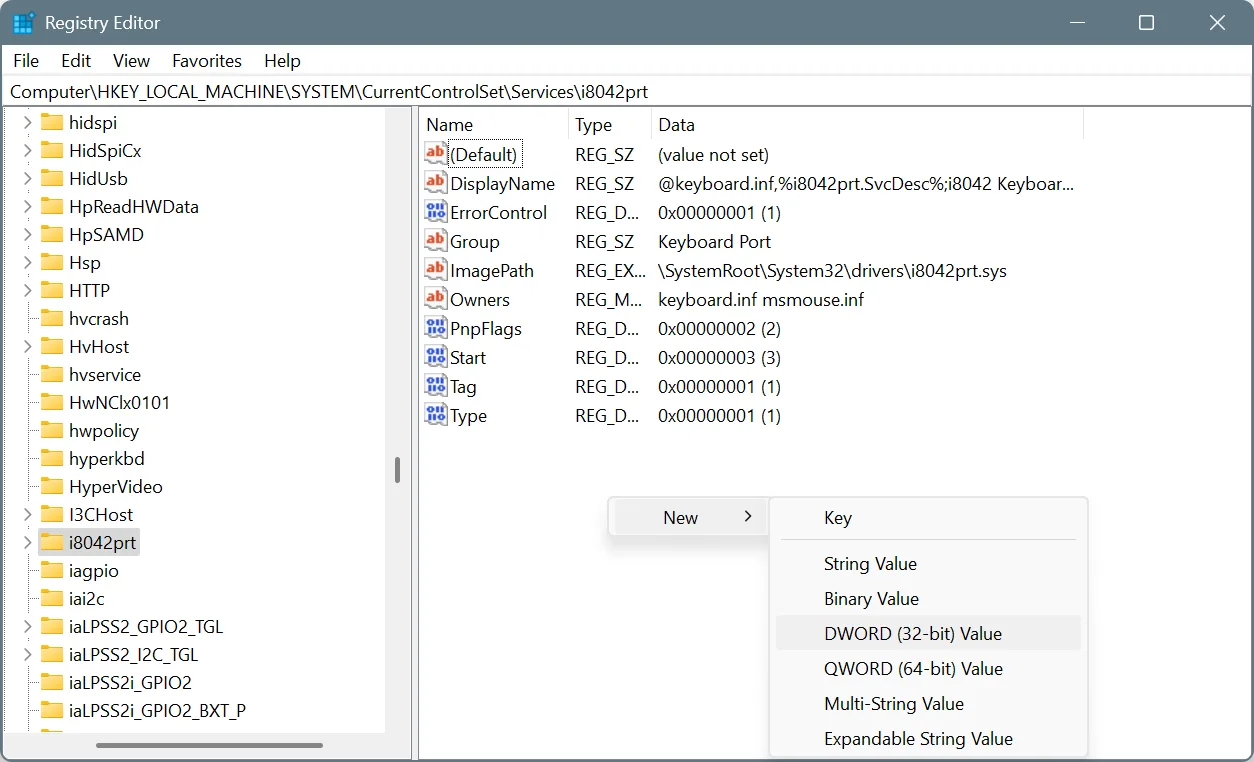Choose DWORD (32-bit) Value from submenu

point(928,633)
